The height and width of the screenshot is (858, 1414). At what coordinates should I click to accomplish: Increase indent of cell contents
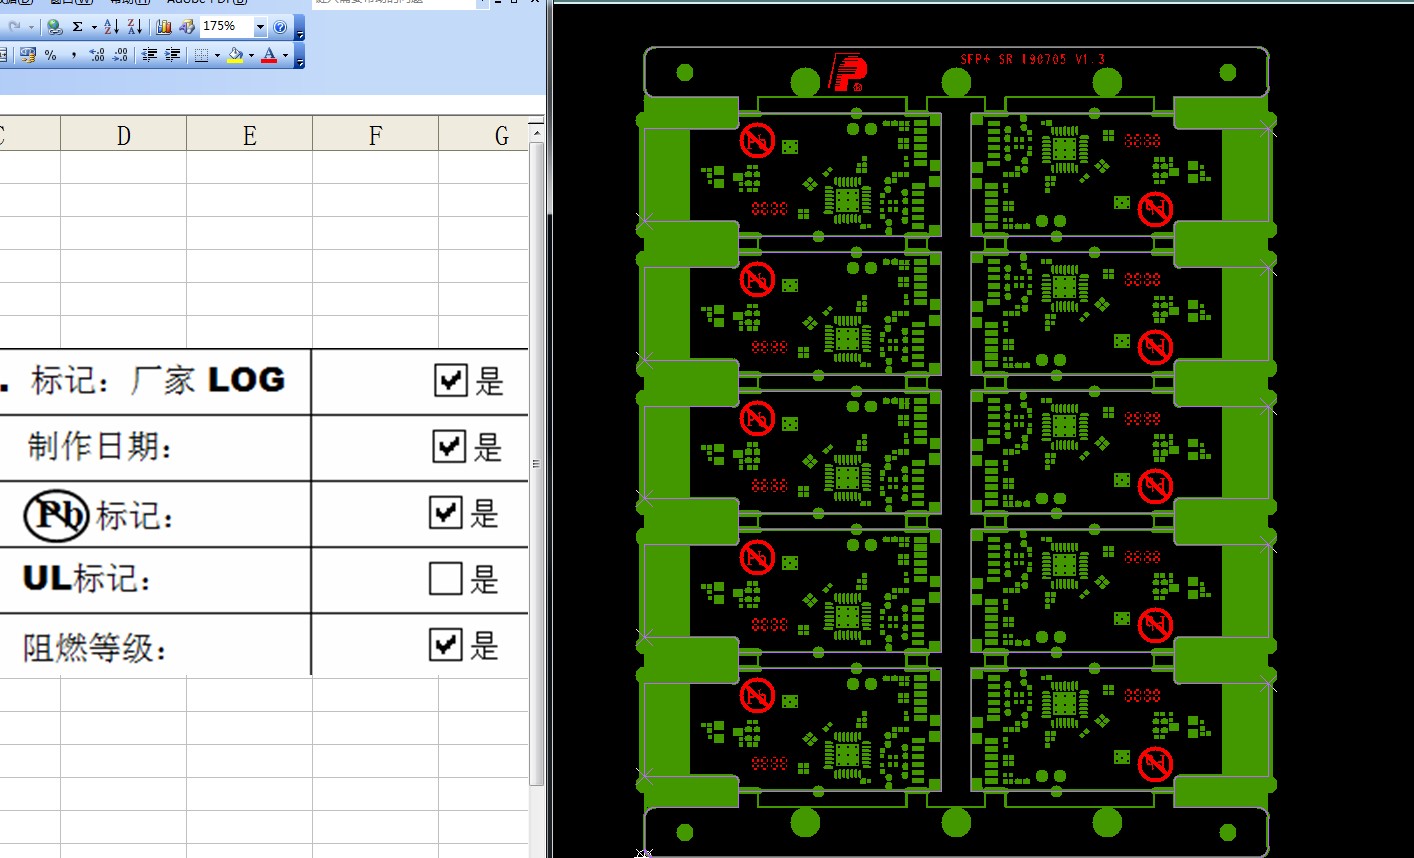coord(172,55)
